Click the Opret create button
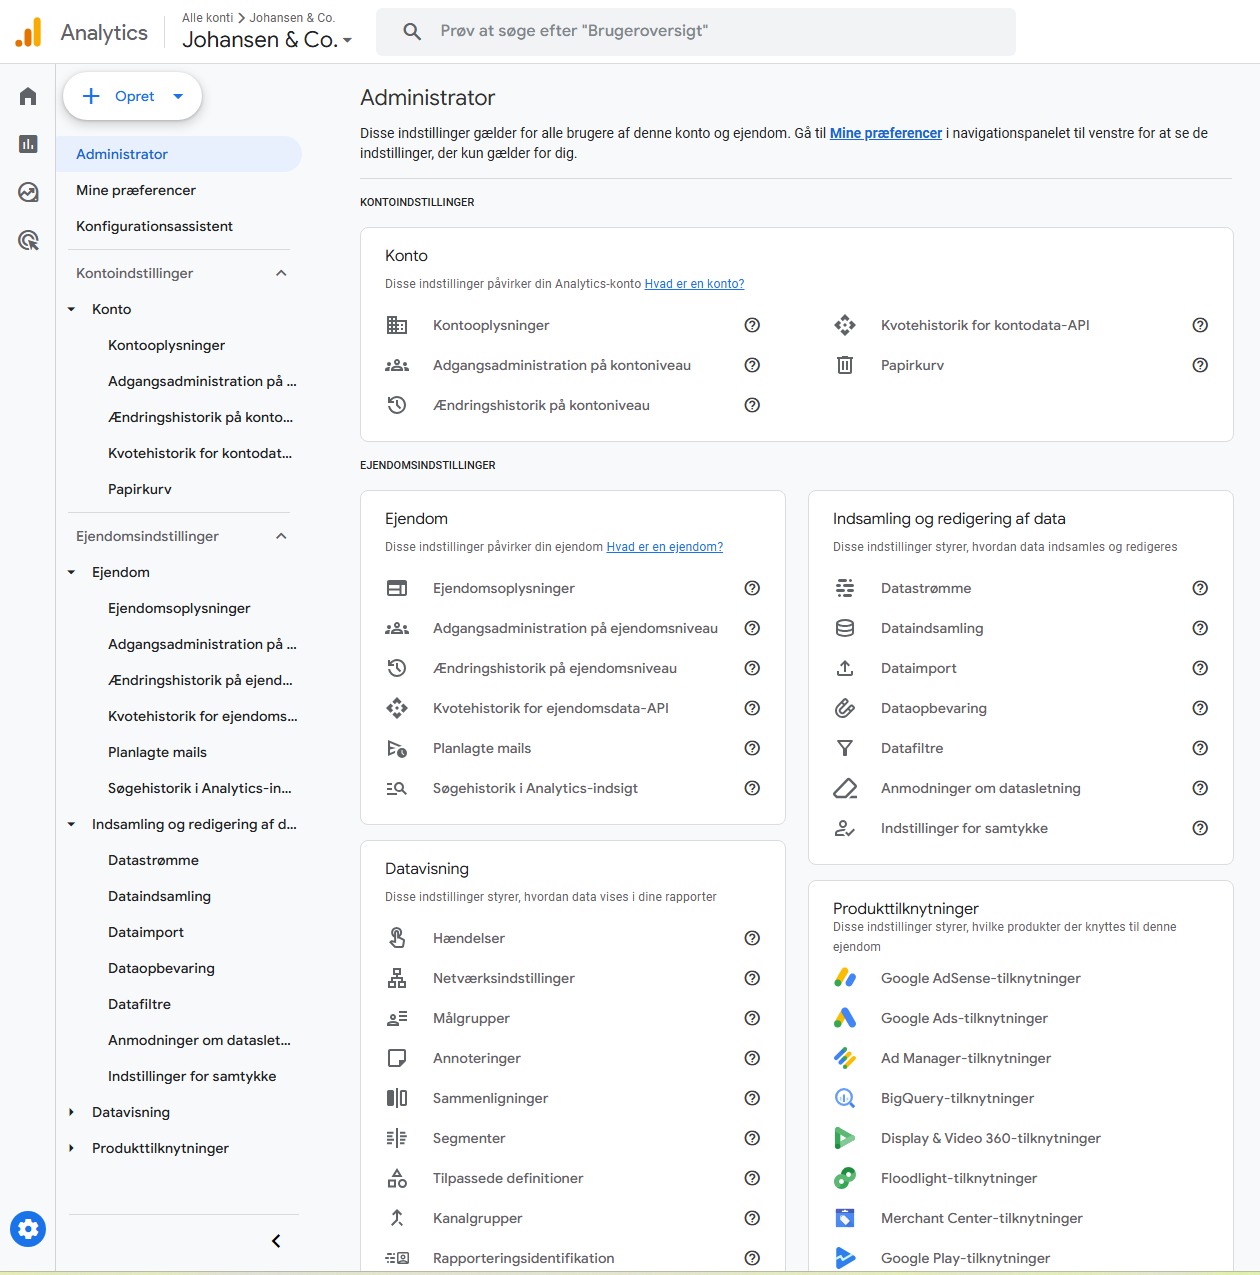 132,96
